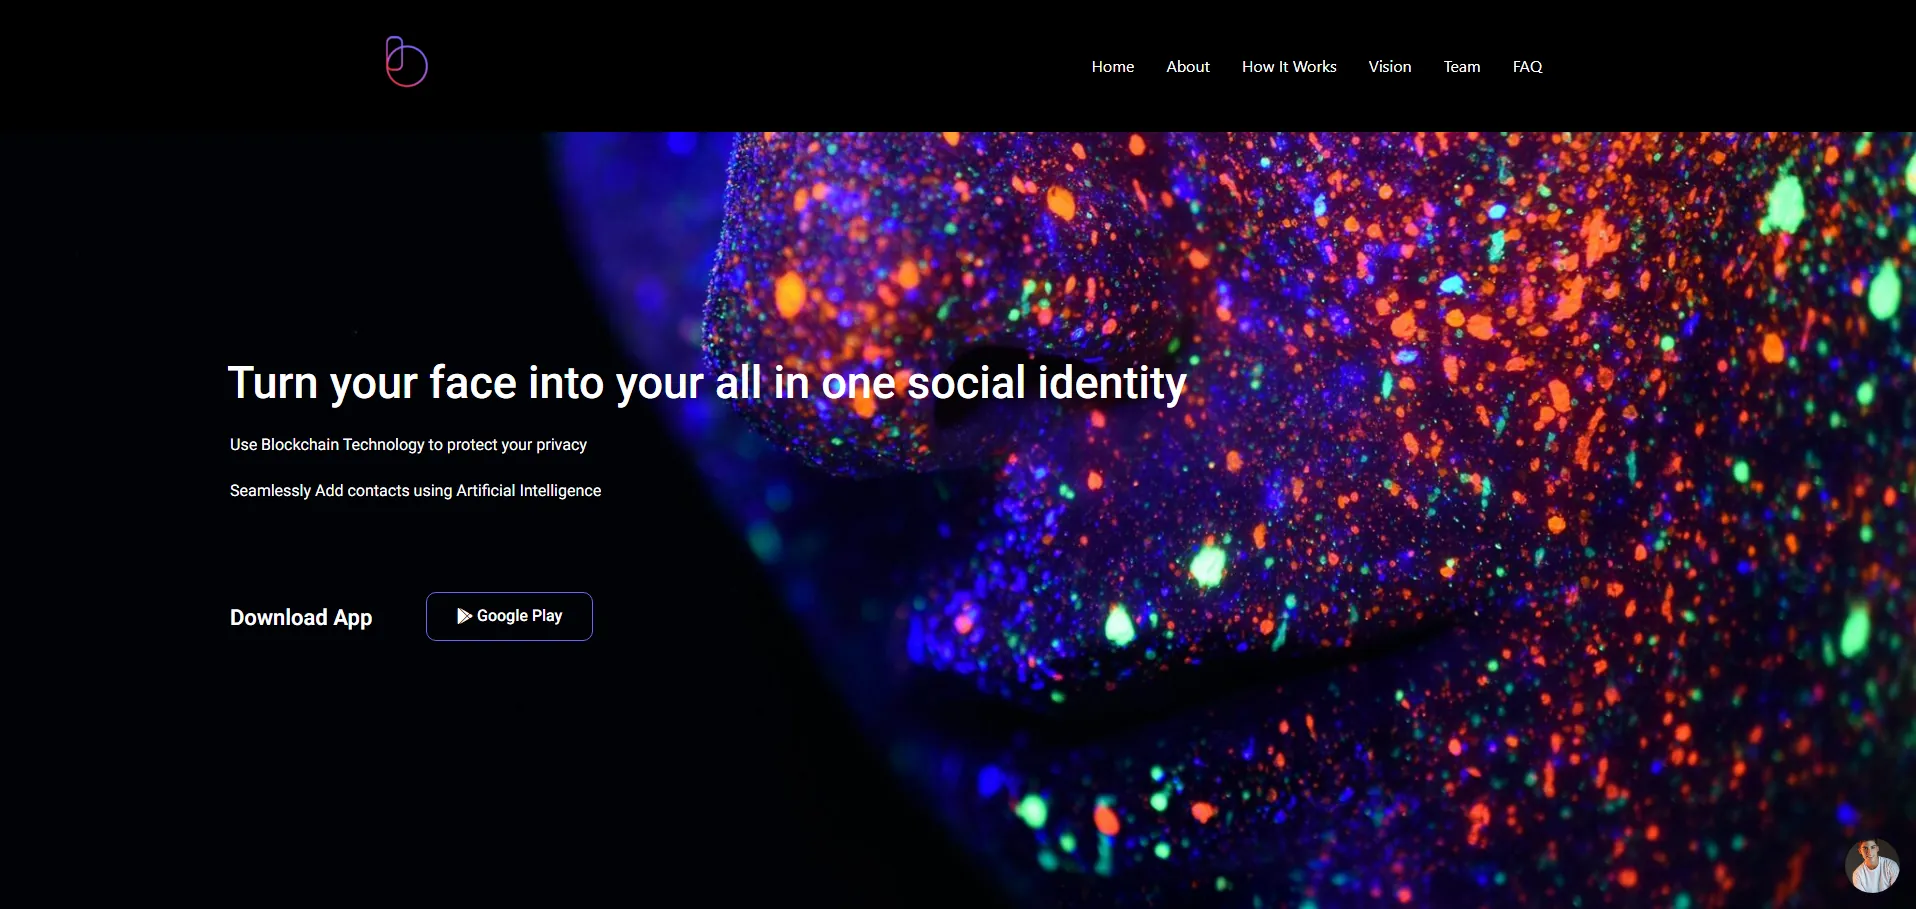This screenshot has height=909, width=1916.
Task: Click the Google Play download button
Action: (x=509, y=616)
